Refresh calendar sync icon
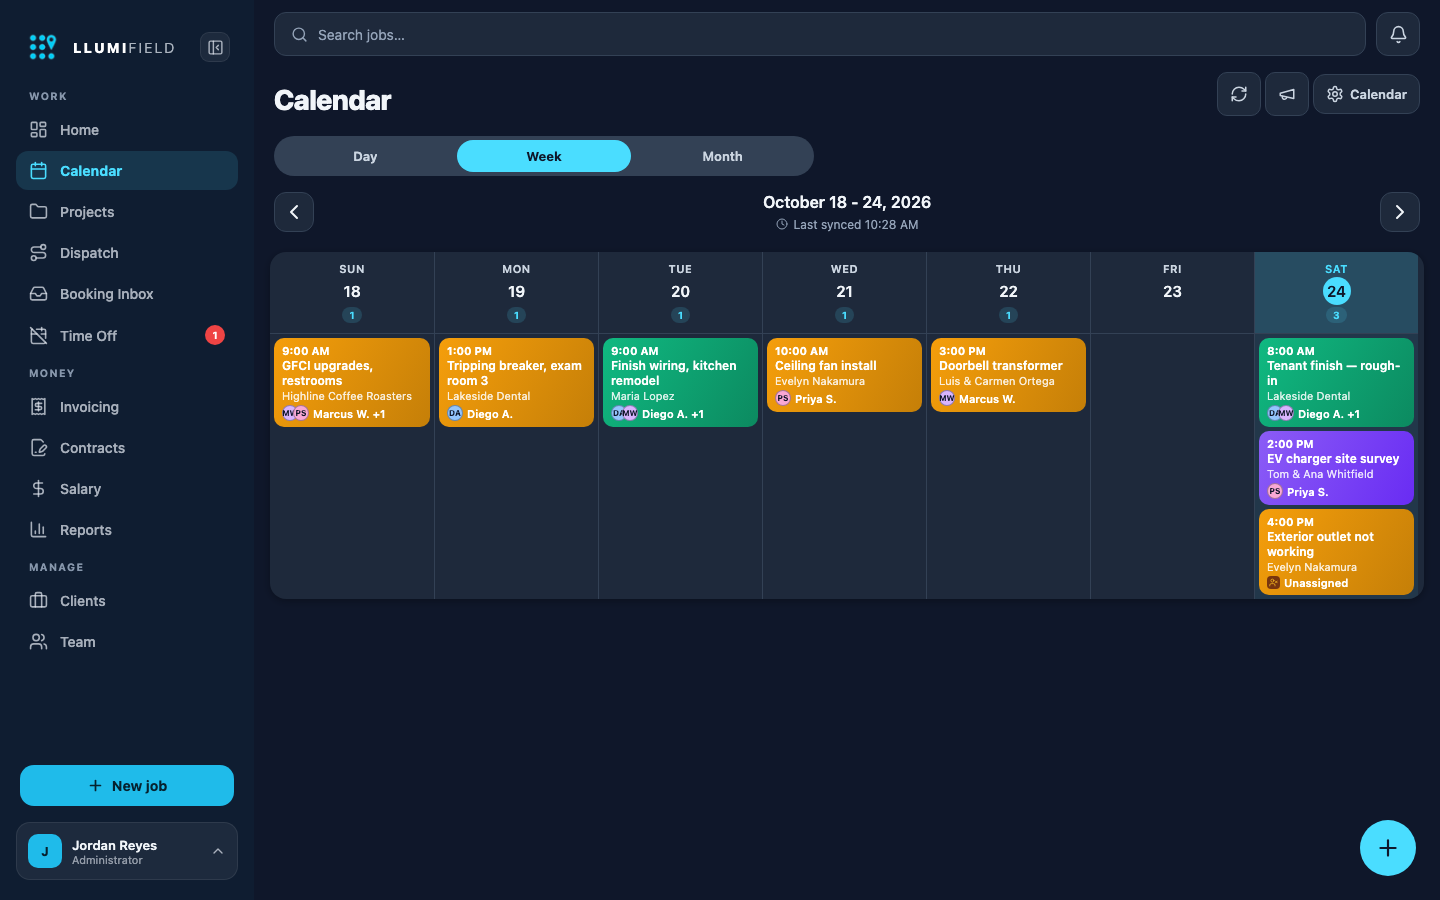 [1239, 94]
